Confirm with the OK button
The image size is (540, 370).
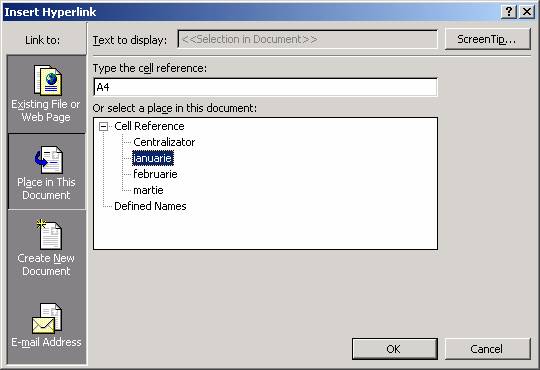394,349
